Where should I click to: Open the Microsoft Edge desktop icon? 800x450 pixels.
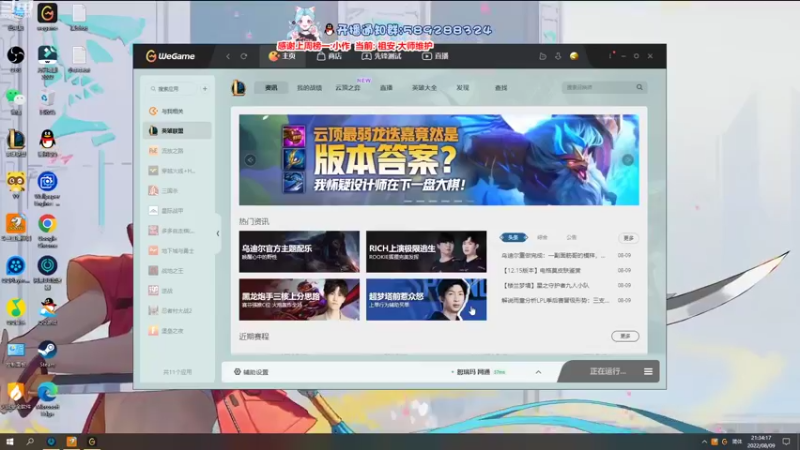click(47, 399)
